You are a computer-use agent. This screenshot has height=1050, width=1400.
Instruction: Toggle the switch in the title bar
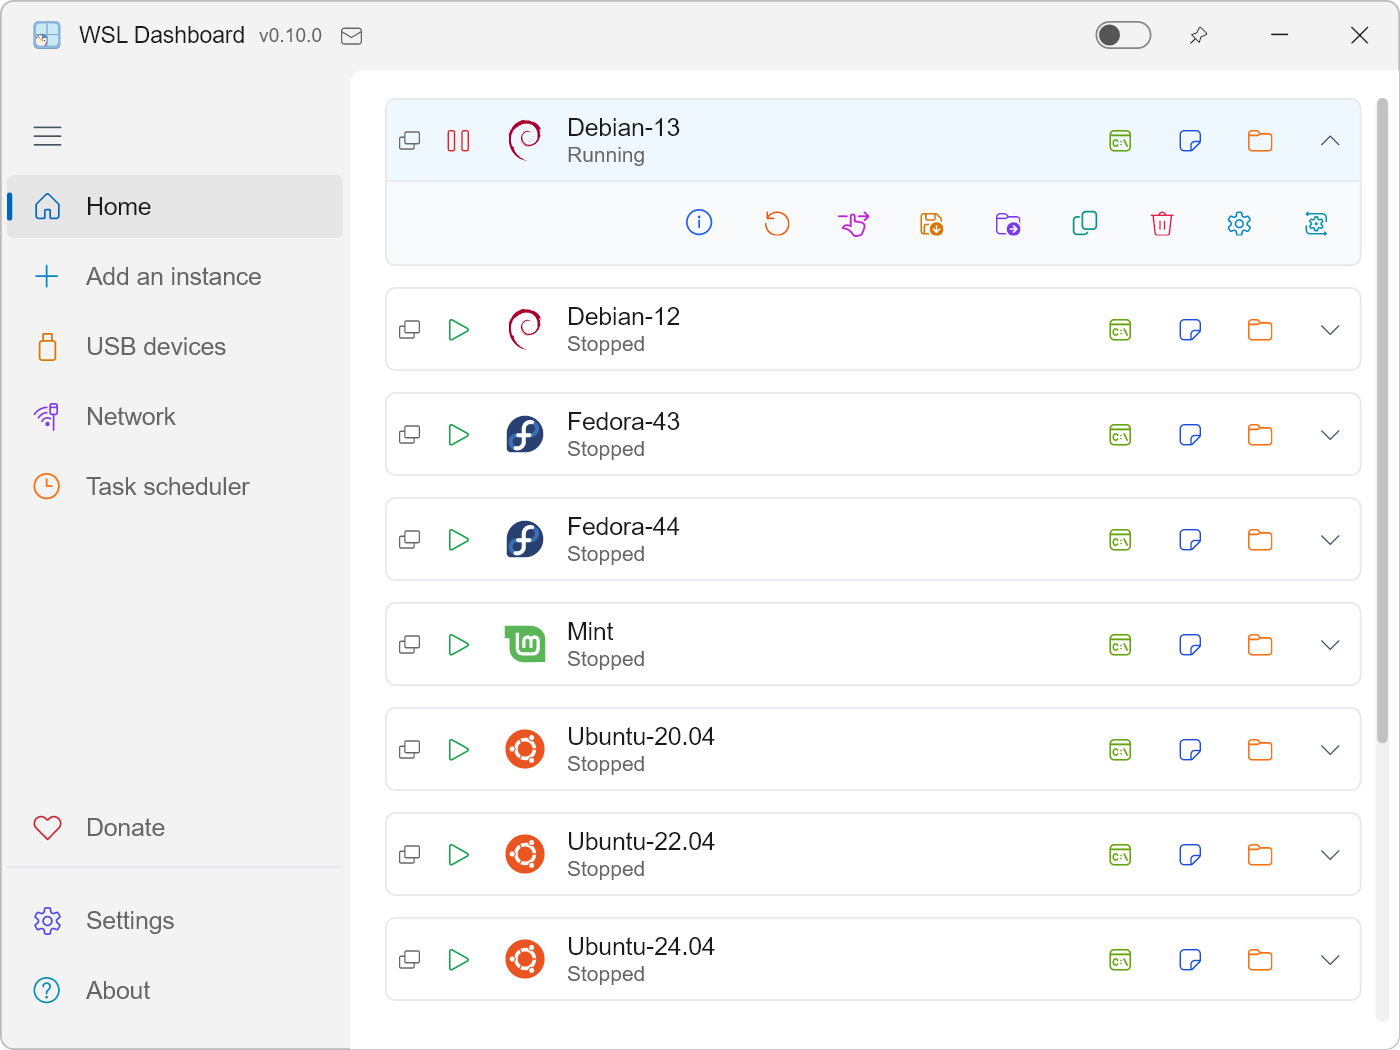(1123, 35)
